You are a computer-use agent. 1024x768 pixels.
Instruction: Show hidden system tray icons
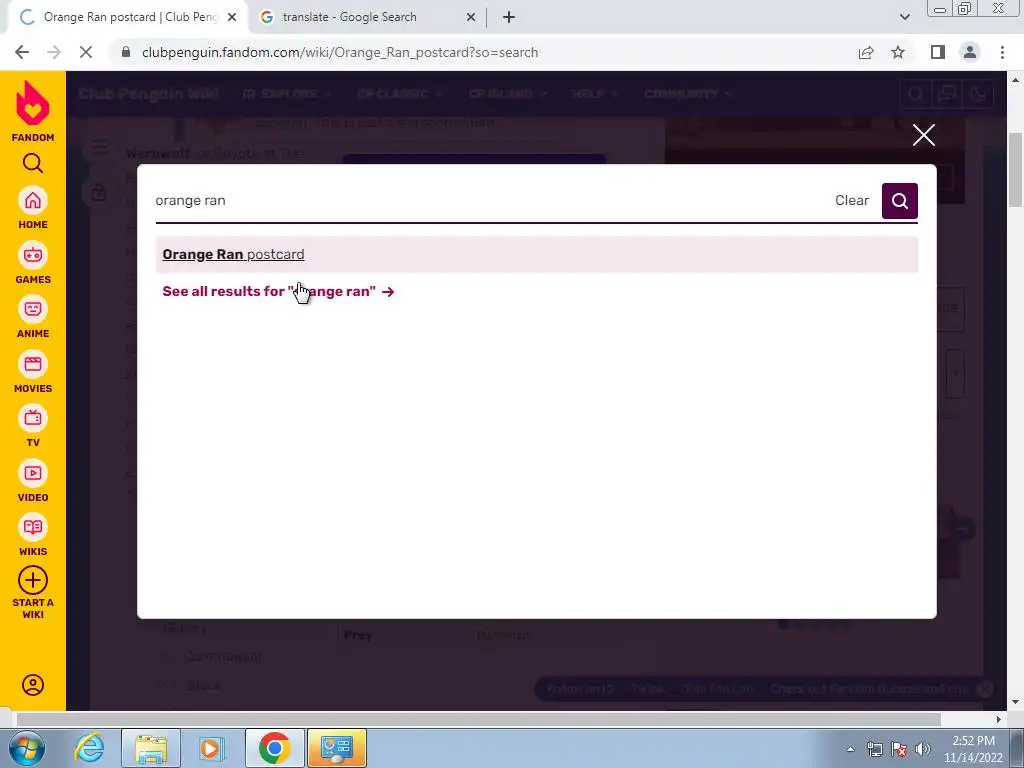(x=850, y=749)
